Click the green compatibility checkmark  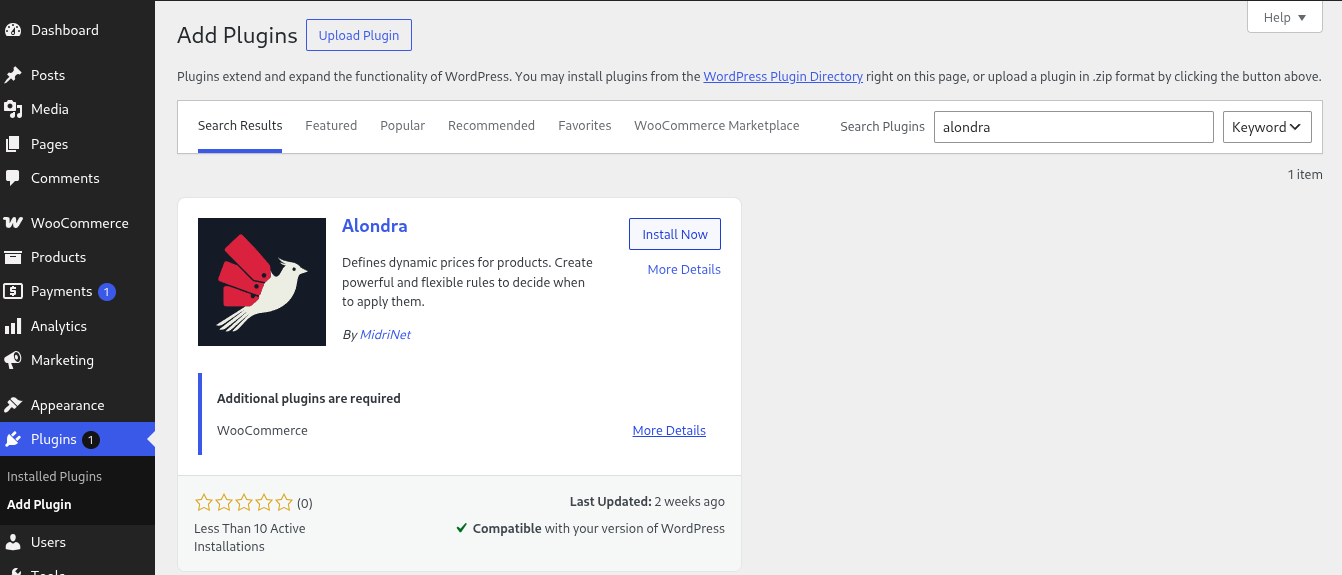click(462, 528)
